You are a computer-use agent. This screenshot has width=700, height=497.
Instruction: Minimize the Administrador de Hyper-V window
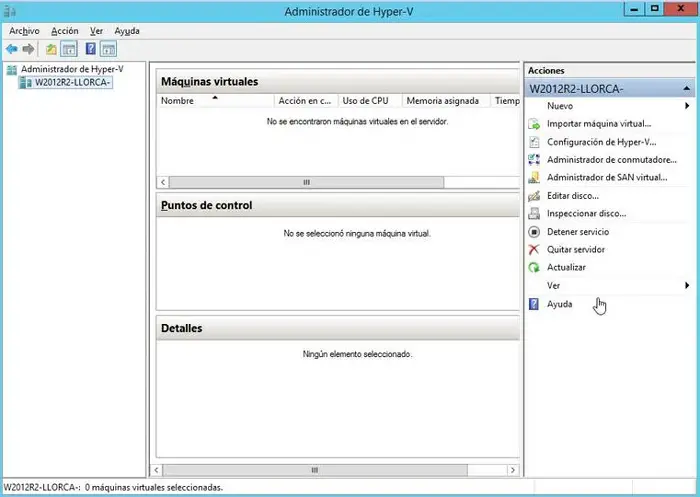tap(634, 9)
